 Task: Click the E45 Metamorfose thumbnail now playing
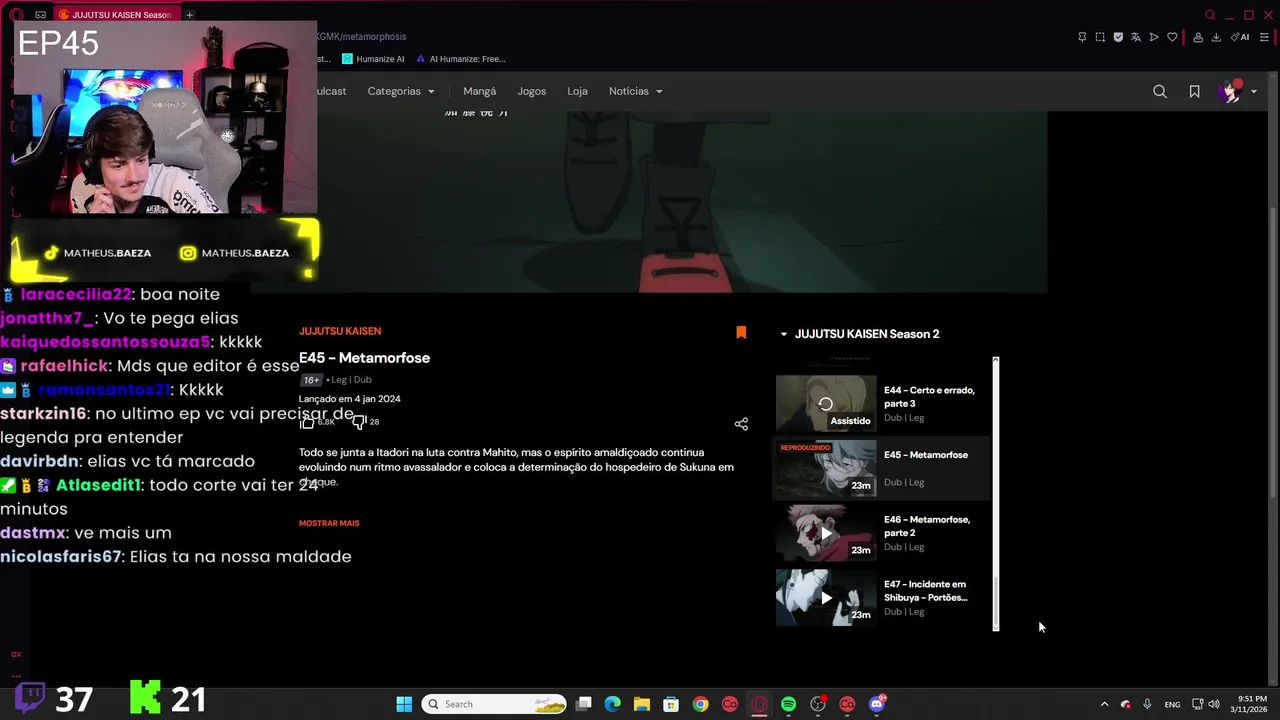point(826,468)
